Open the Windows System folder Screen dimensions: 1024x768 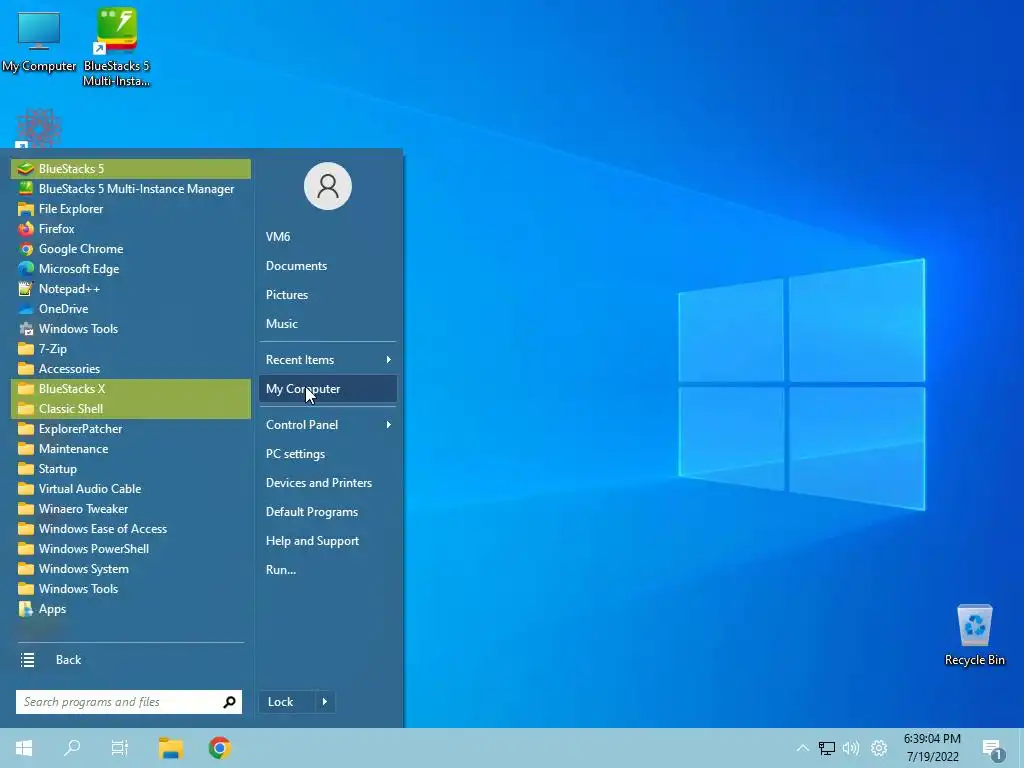click(x=131, y=569)
